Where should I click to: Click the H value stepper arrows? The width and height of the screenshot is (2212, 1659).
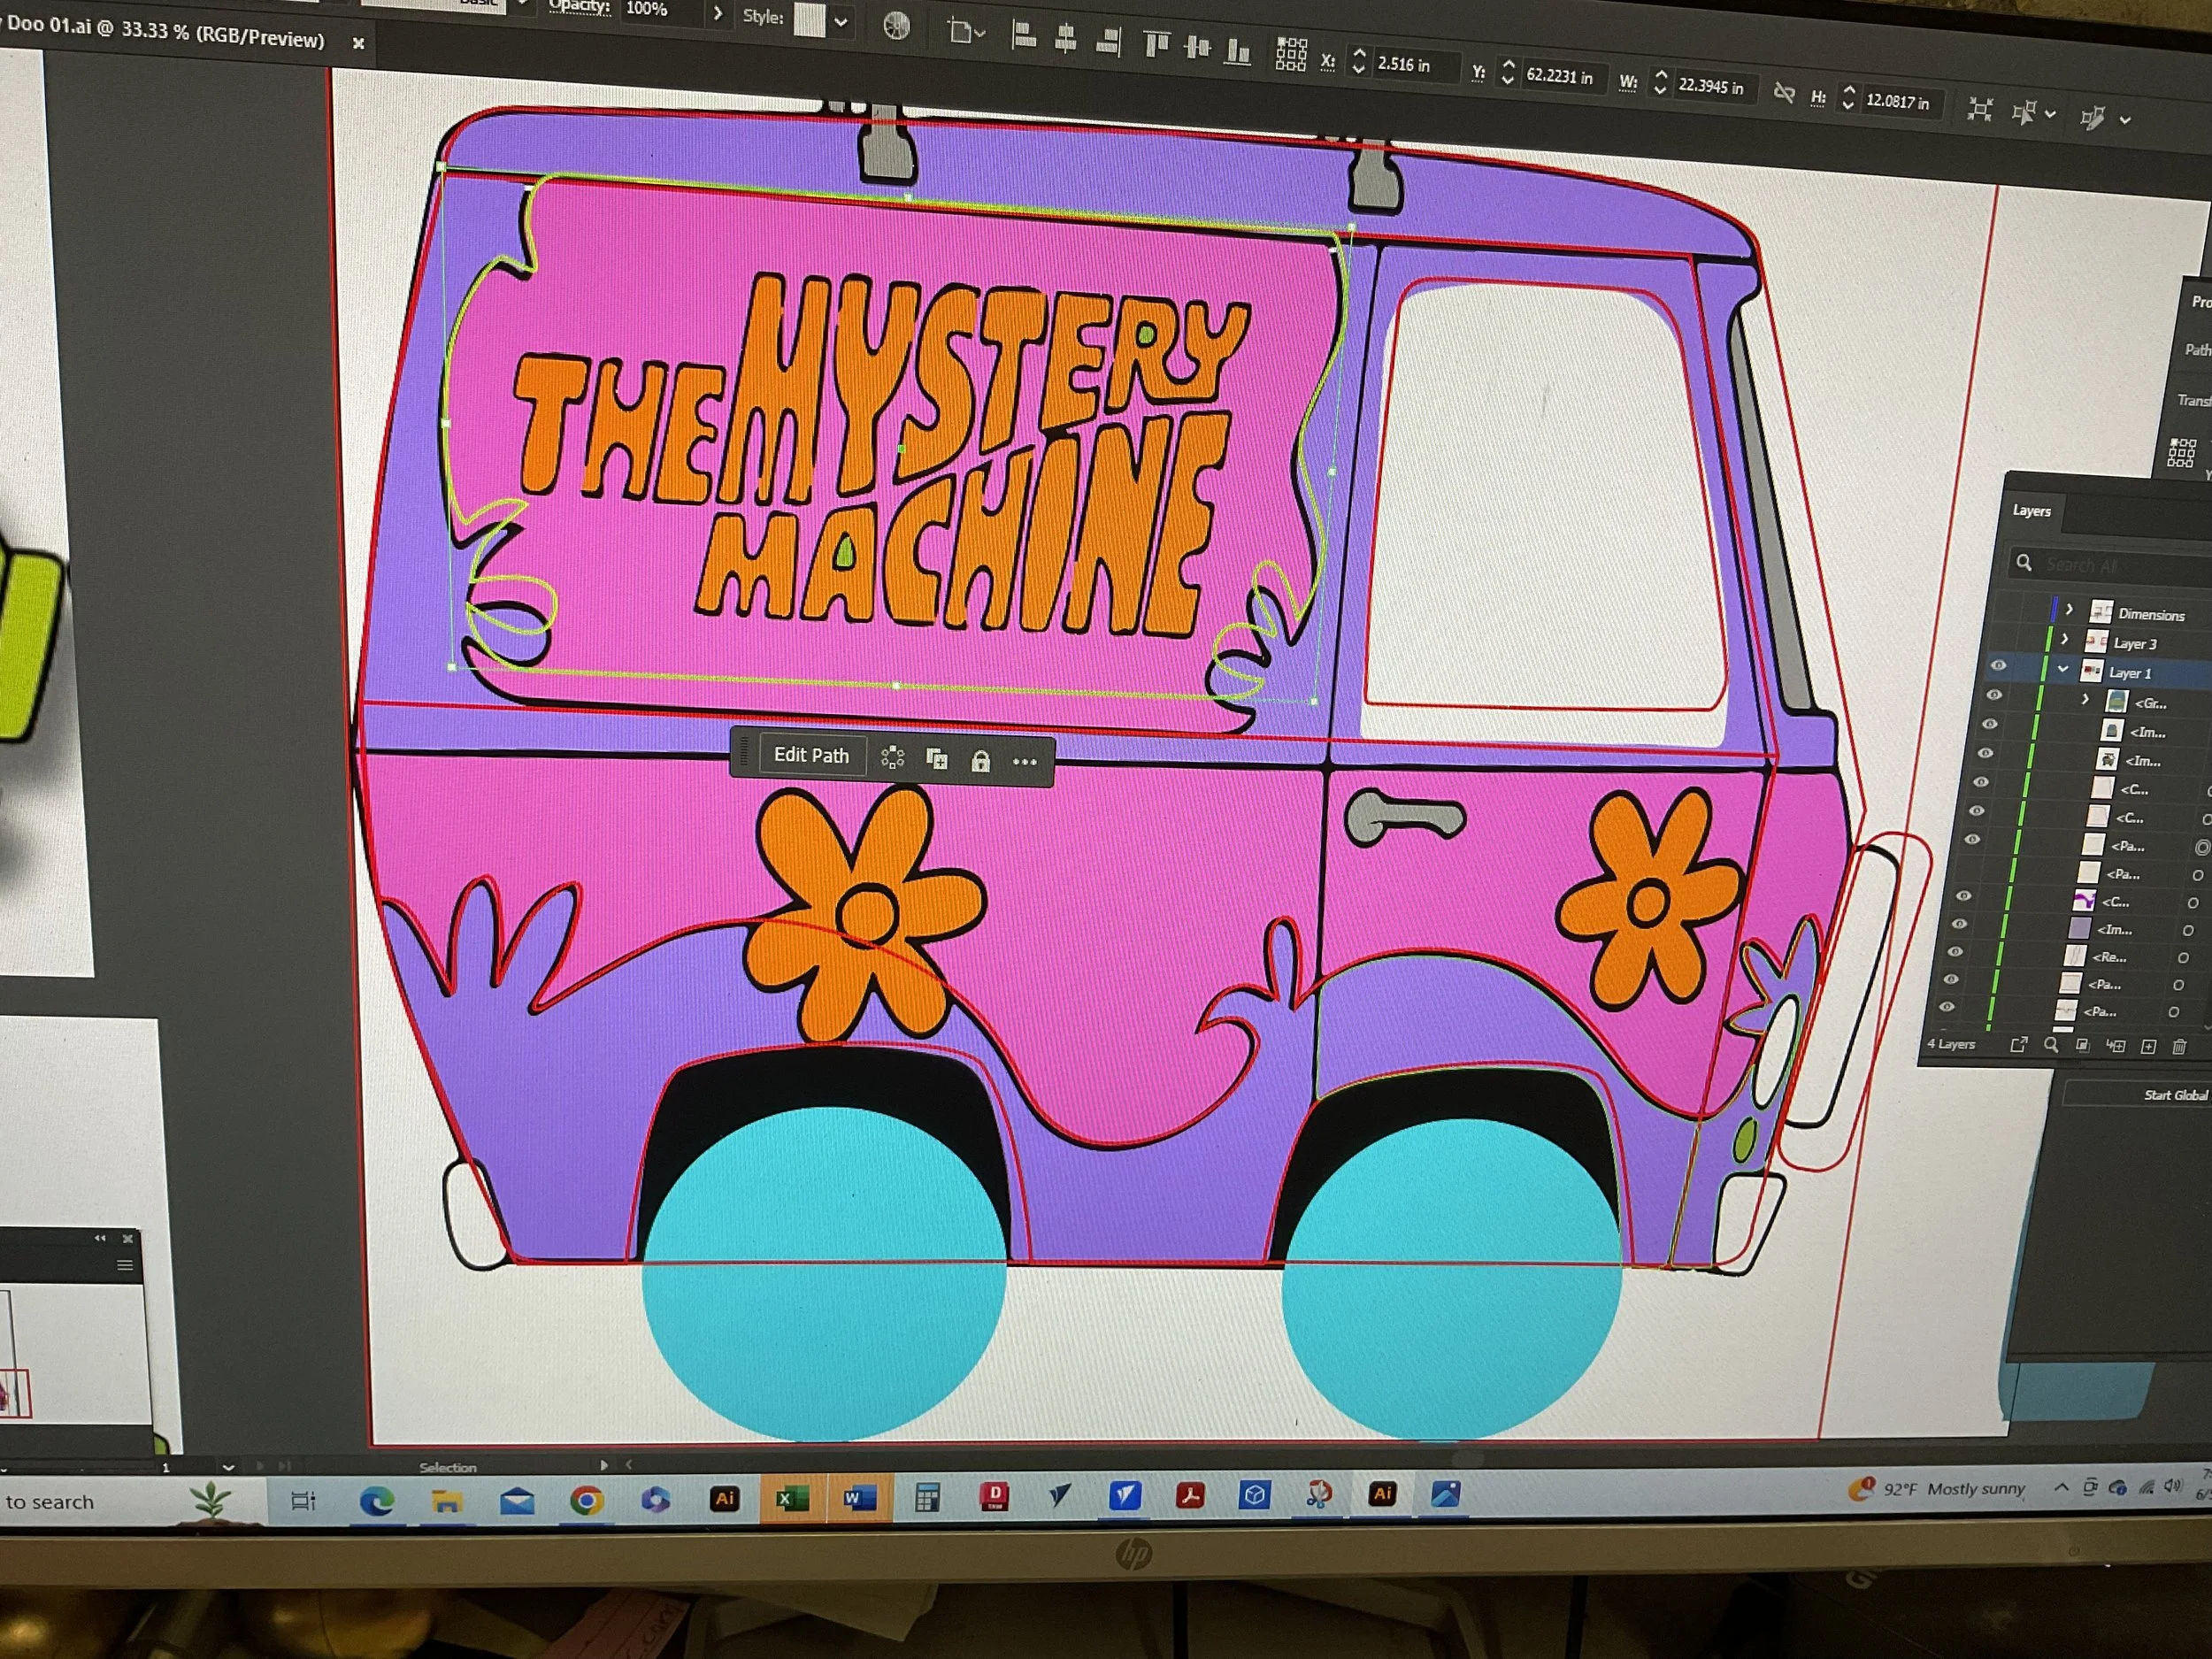pyautogui.click(x=1848, y=97)
